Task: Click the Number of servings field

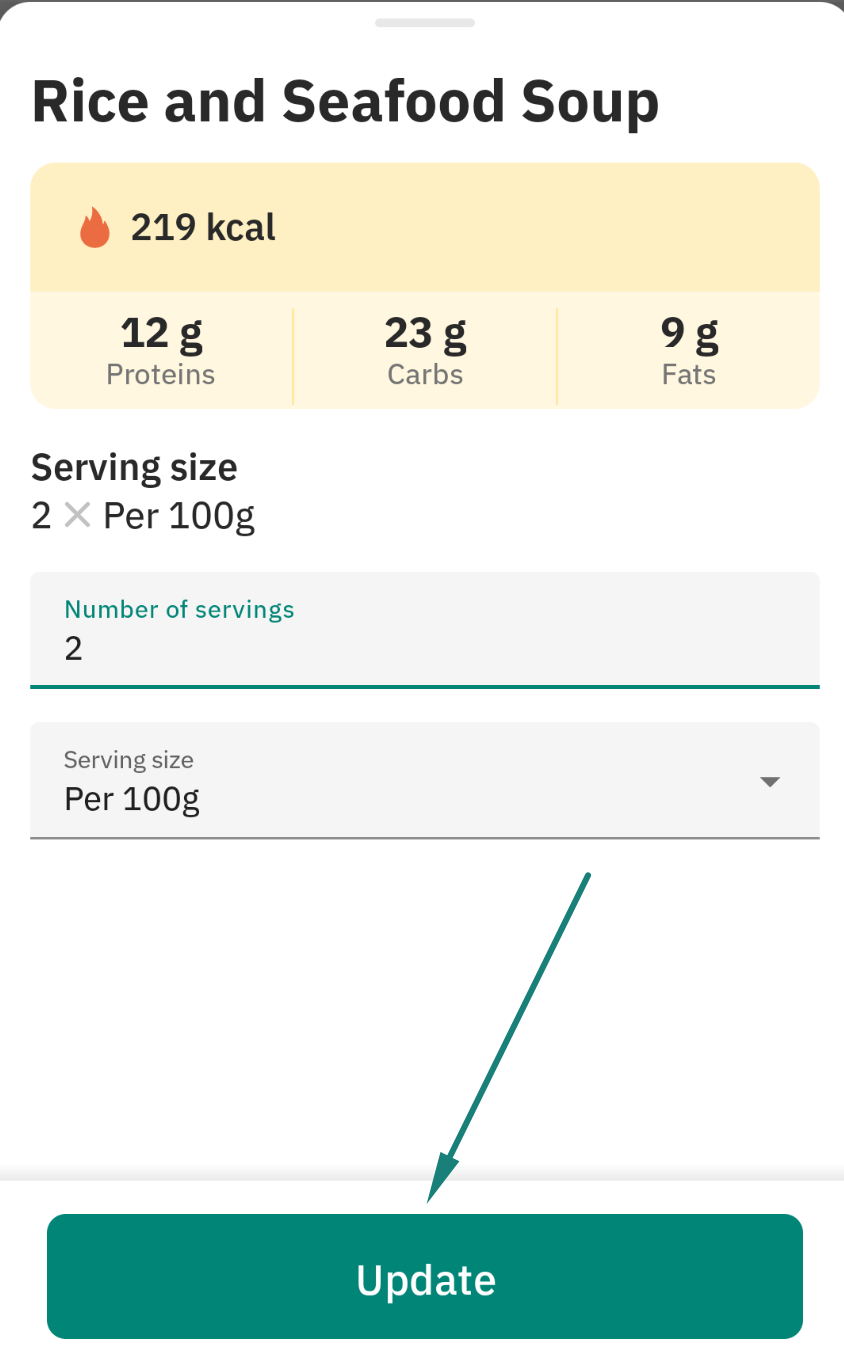Action: (425, 630)
